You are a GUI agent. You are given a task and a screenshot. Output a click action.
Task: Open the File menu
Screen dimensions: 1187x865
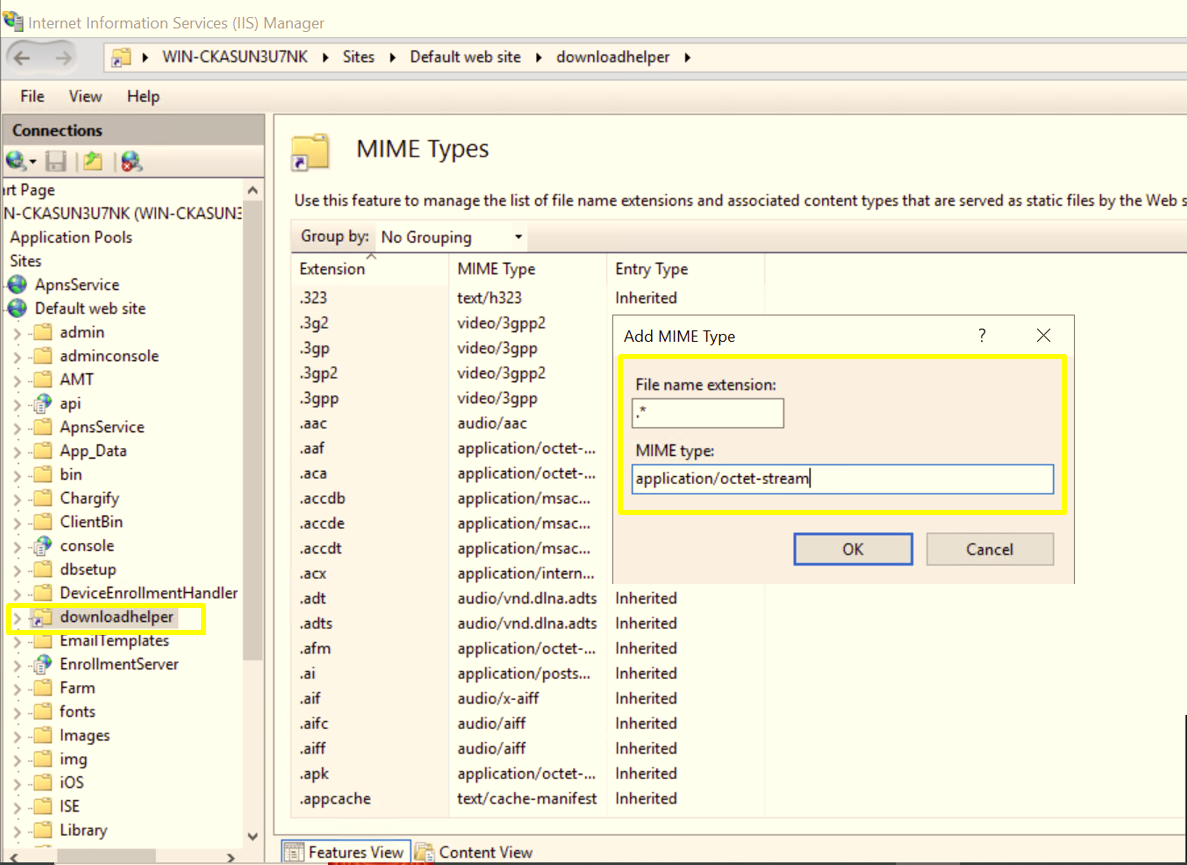click(32, 96)
